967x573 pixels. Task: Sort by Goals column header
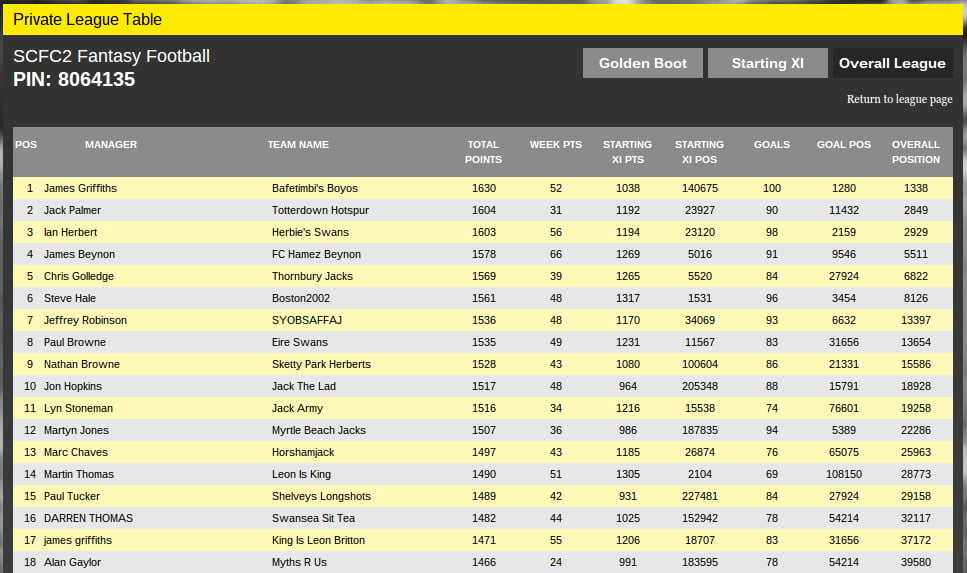point(771,145)
